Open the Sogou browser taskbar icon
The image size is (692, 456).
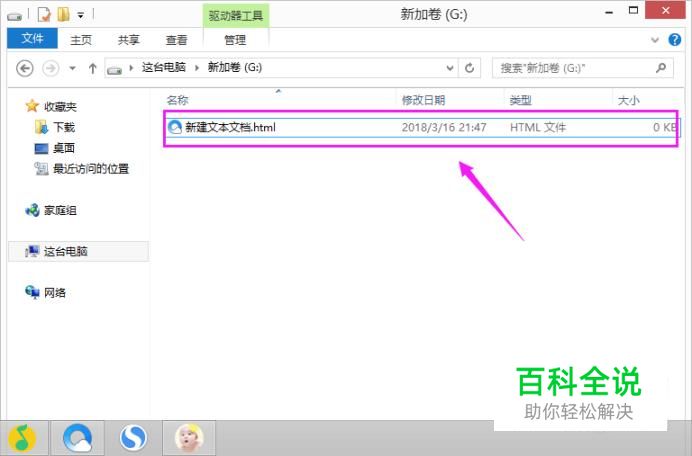pos(133,438)
